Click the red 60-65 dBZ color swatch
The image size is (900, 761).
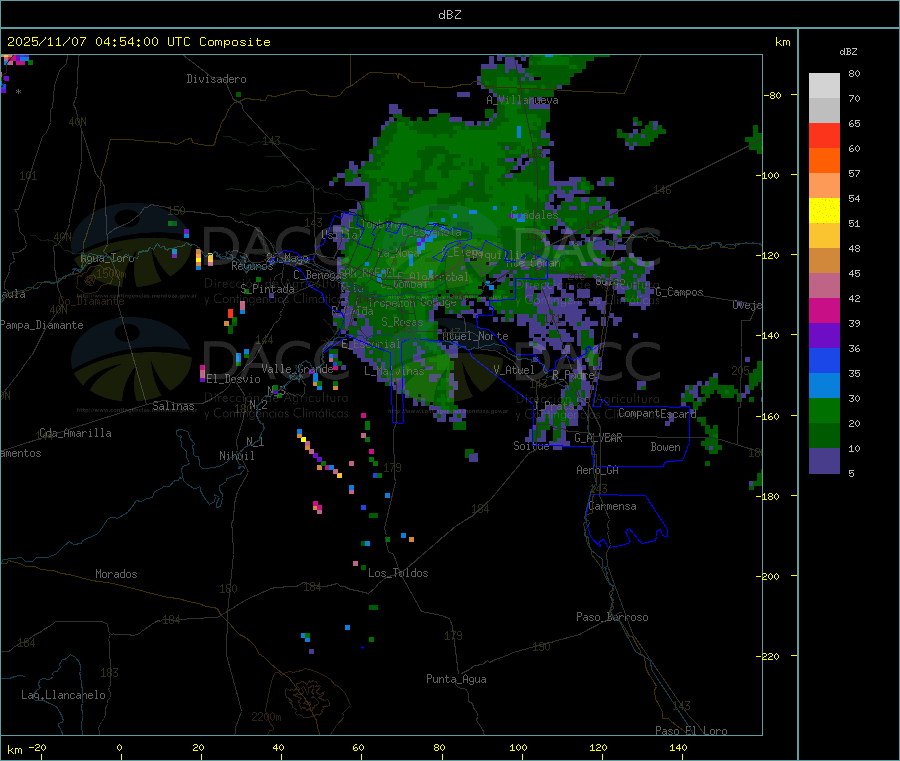coord(824,135)
